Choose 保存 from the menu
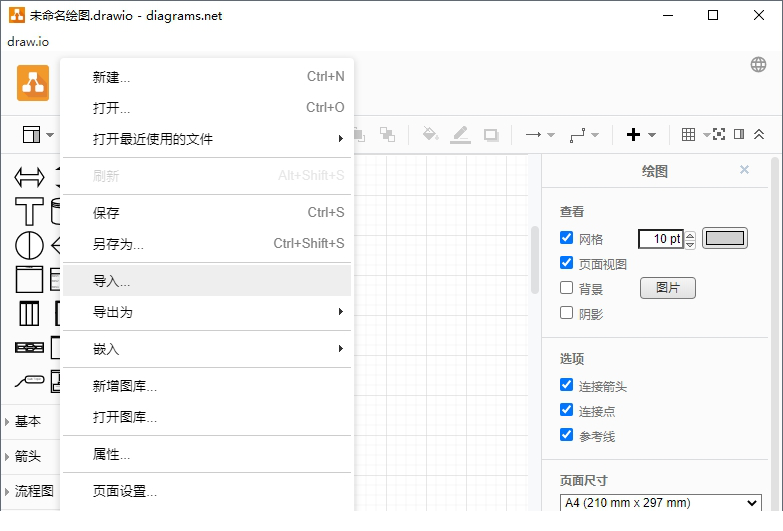Image resolution: width=783 pixels, height=531 pixels. 207,213
